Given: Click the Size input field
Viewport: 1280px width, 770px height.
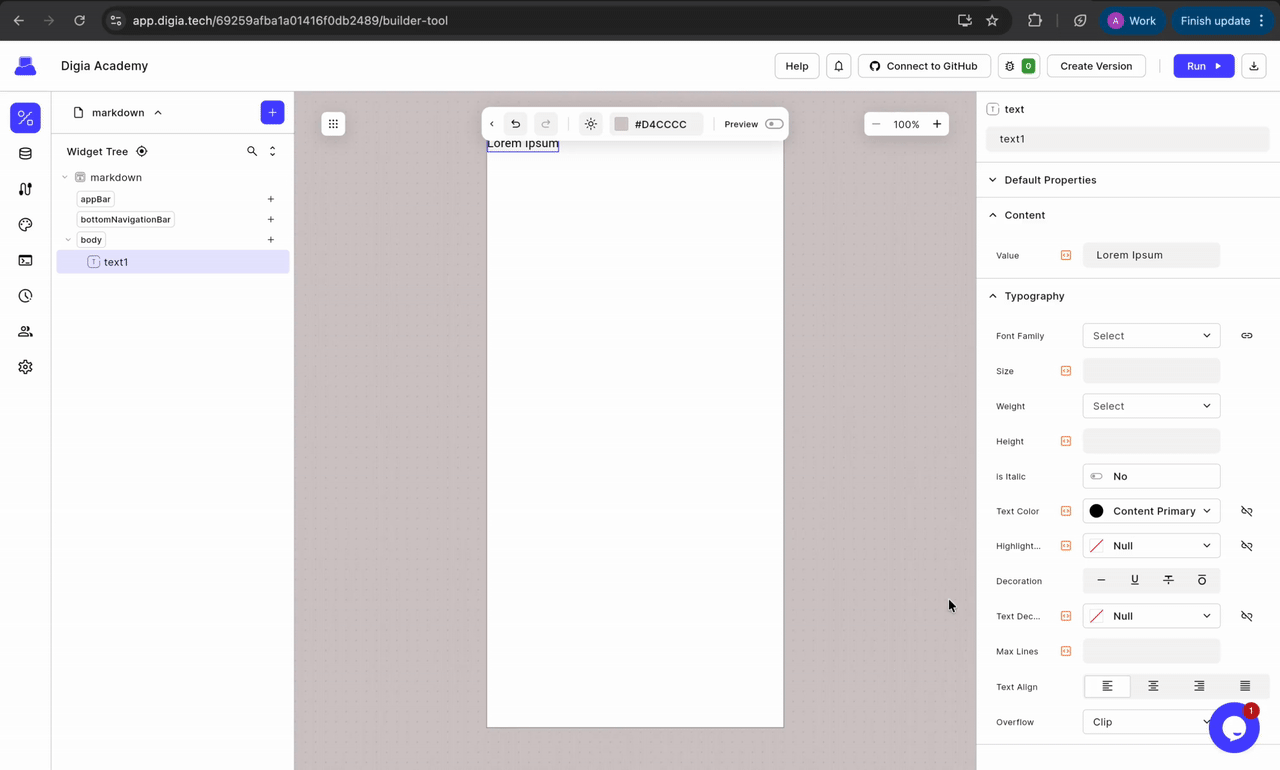Looking at the screenshot, I should [1151, 371].
